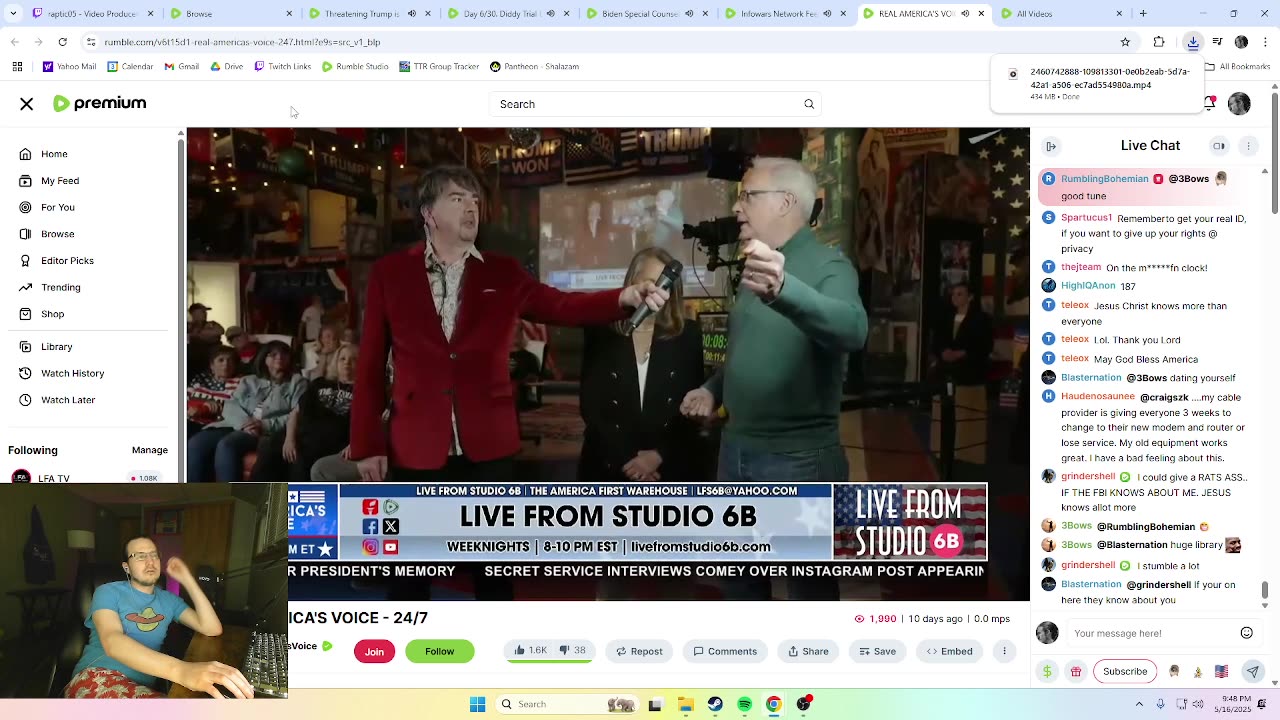
Task: Open the Rumble Studio bookmark
Action: point(355,67)
